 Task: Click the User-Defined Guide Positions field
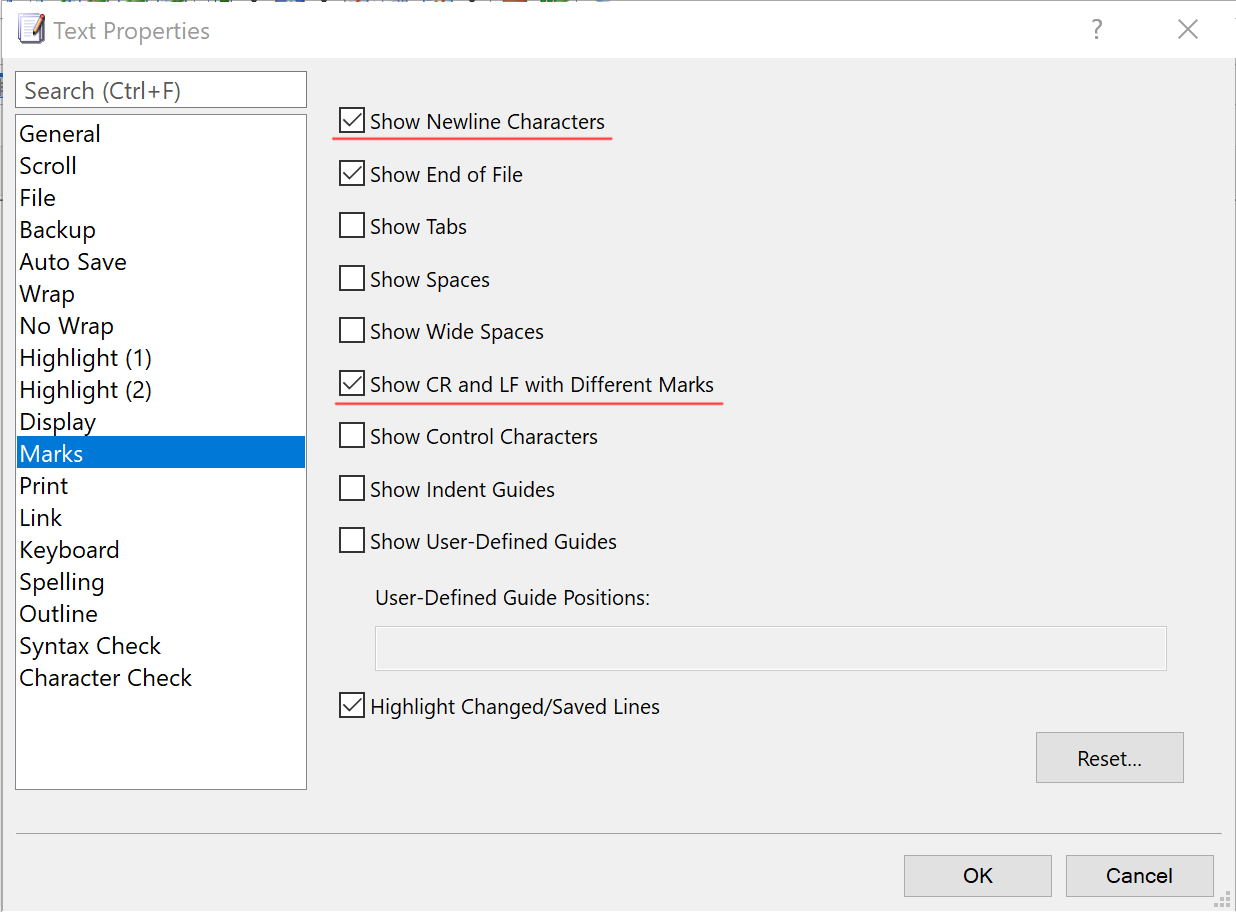(771, 648)
